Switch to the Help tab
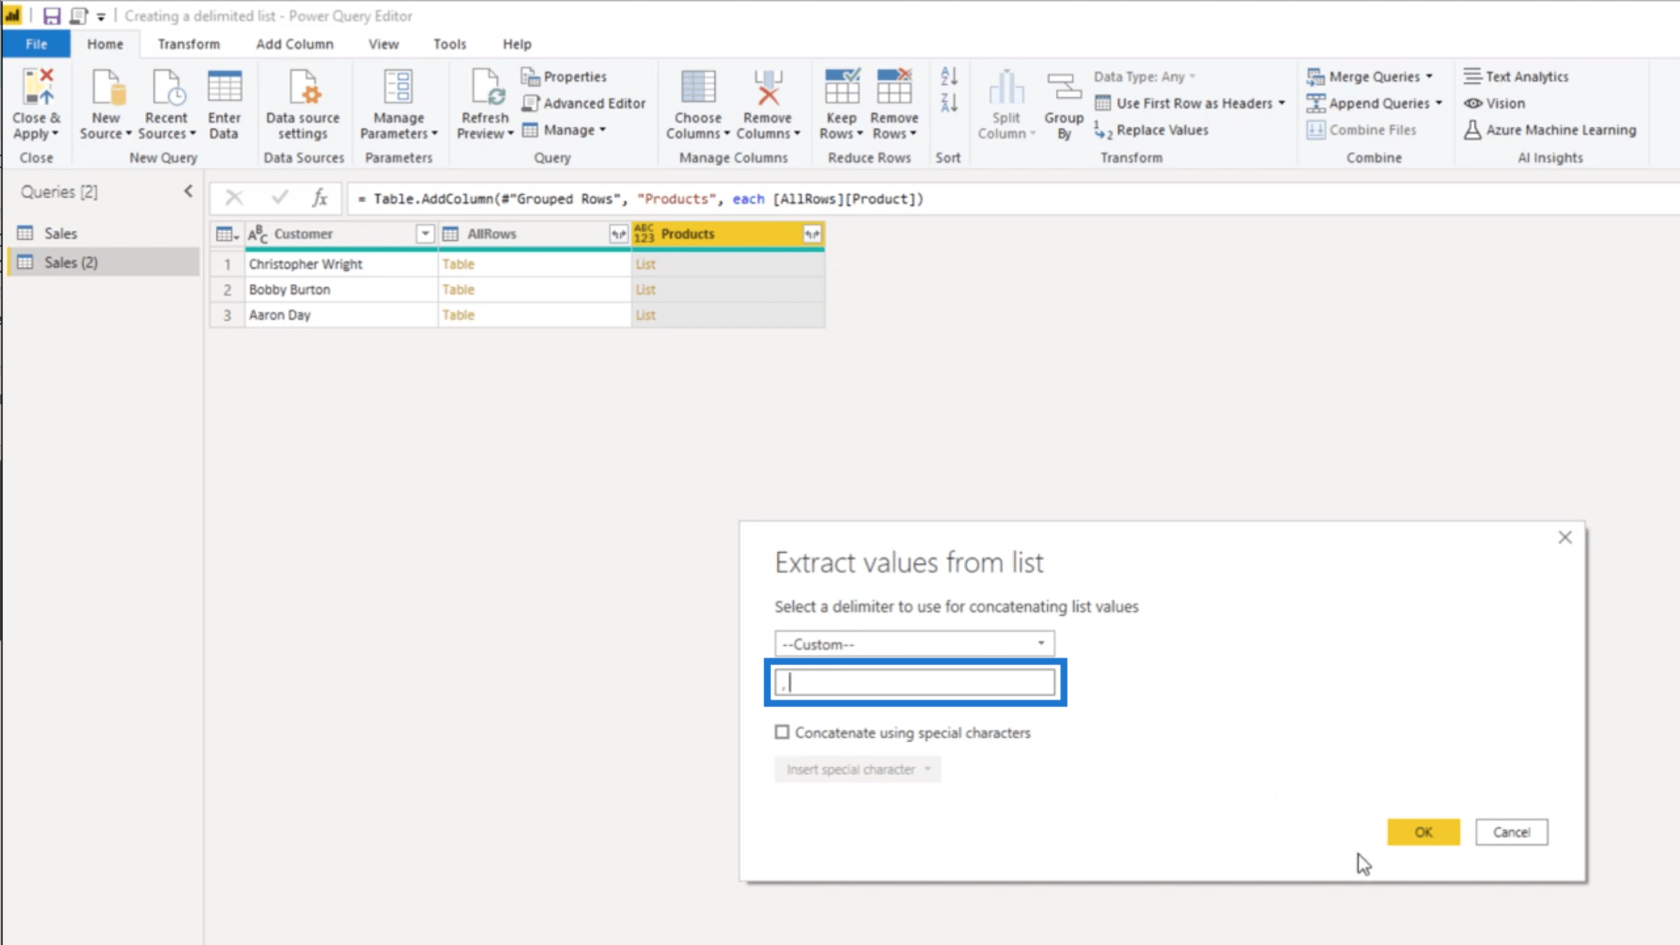The width and height of the screenshot is (1680, 945). coord(517,44)
